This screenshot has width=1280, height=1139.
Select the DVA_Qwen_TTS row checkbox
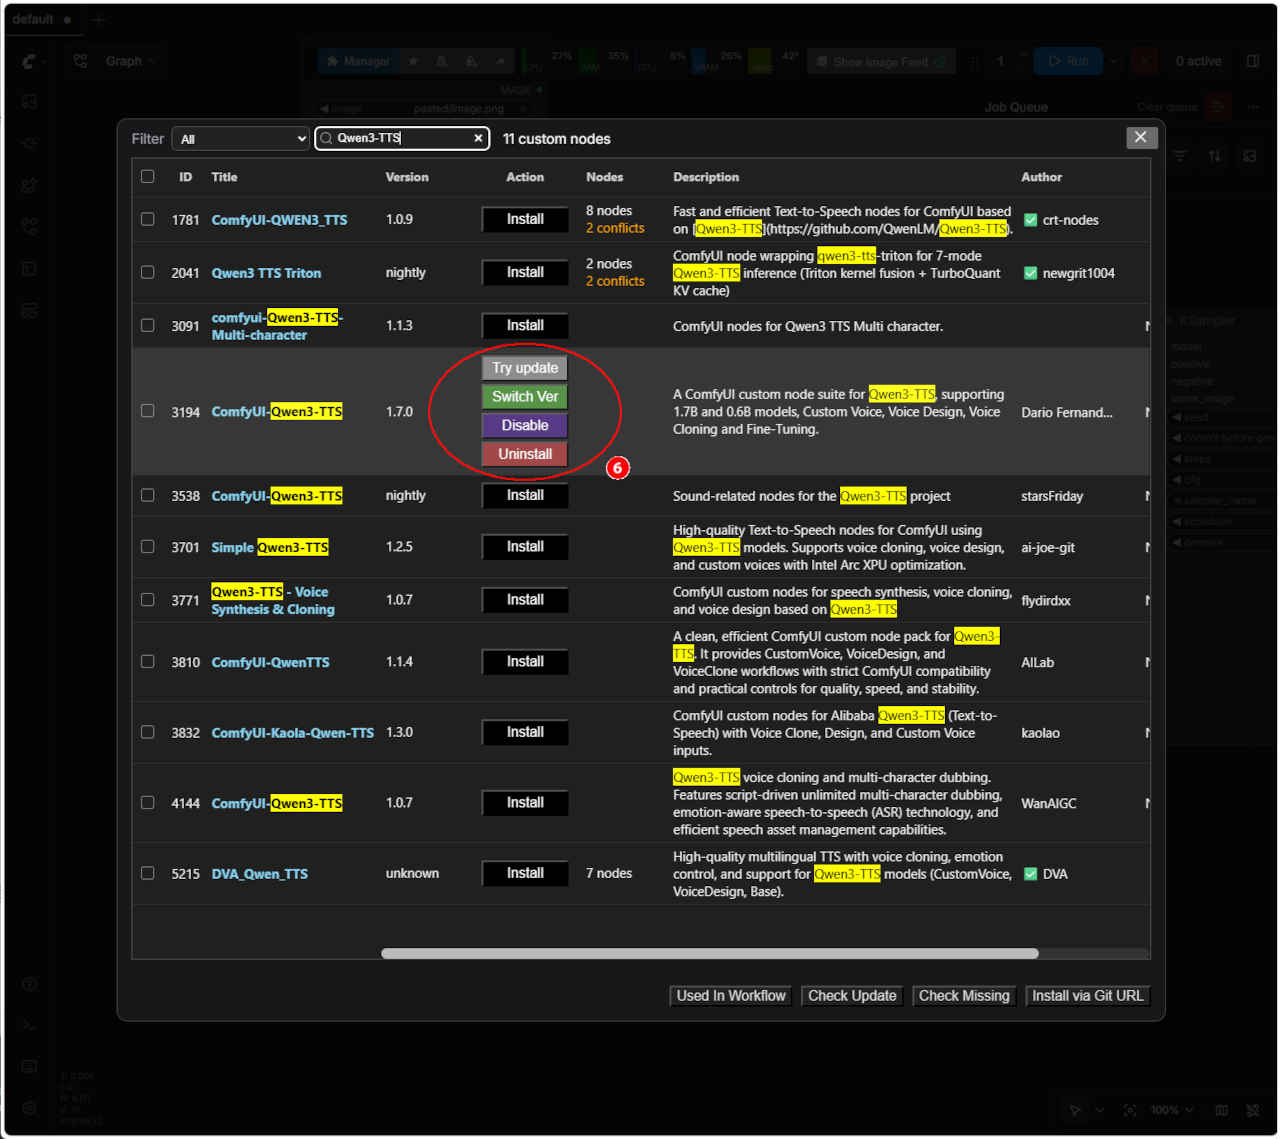[148, 873]
